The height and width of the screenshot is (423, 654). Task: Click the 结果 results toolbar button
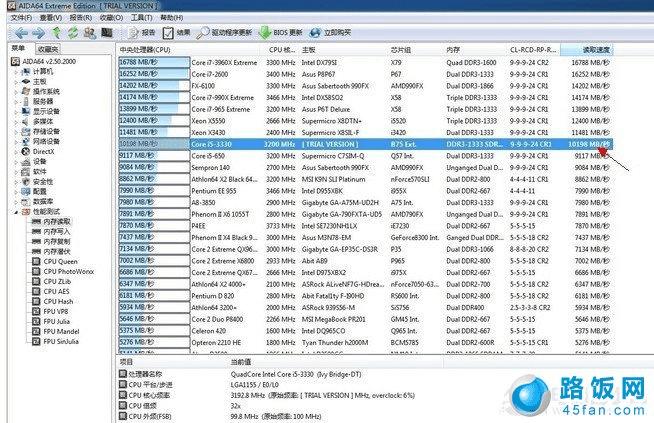coord(176,33)
